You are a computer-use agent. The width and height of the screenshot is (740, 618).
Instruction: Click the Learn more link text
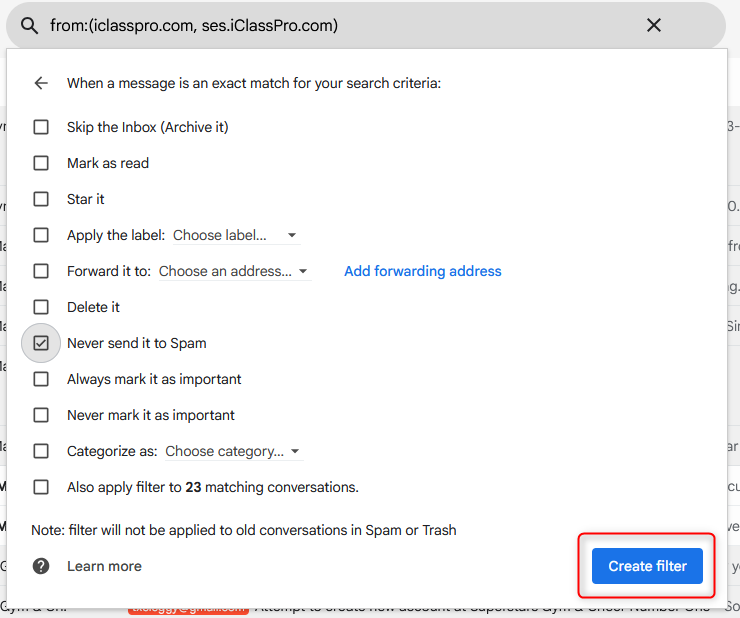(104, 566)
